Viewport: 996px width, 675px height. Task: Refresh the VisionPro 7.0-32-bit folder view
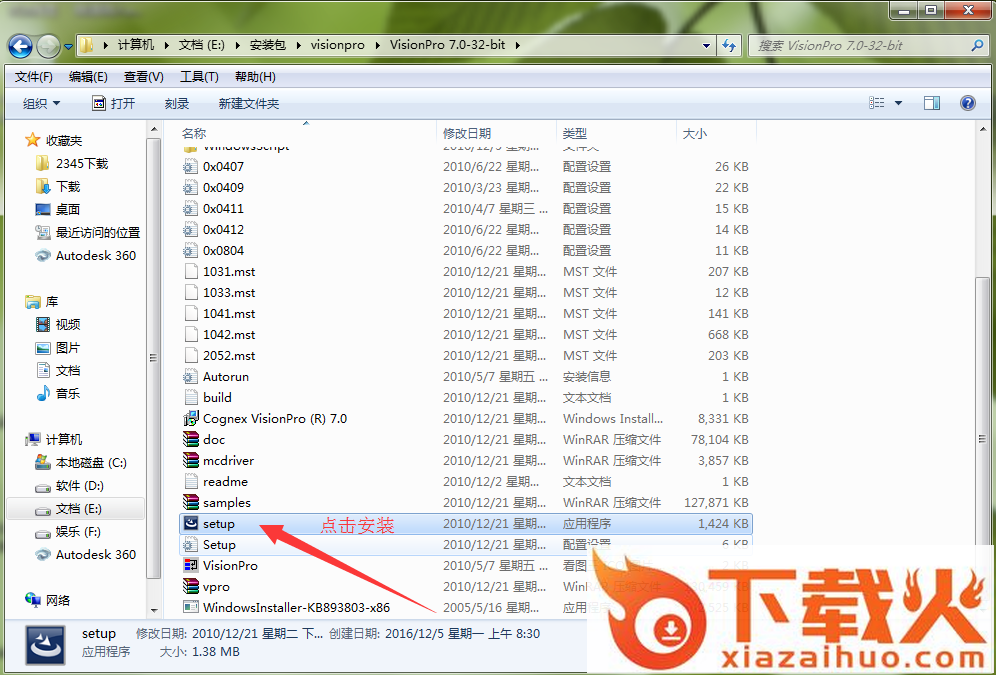[x=729, y=45]
